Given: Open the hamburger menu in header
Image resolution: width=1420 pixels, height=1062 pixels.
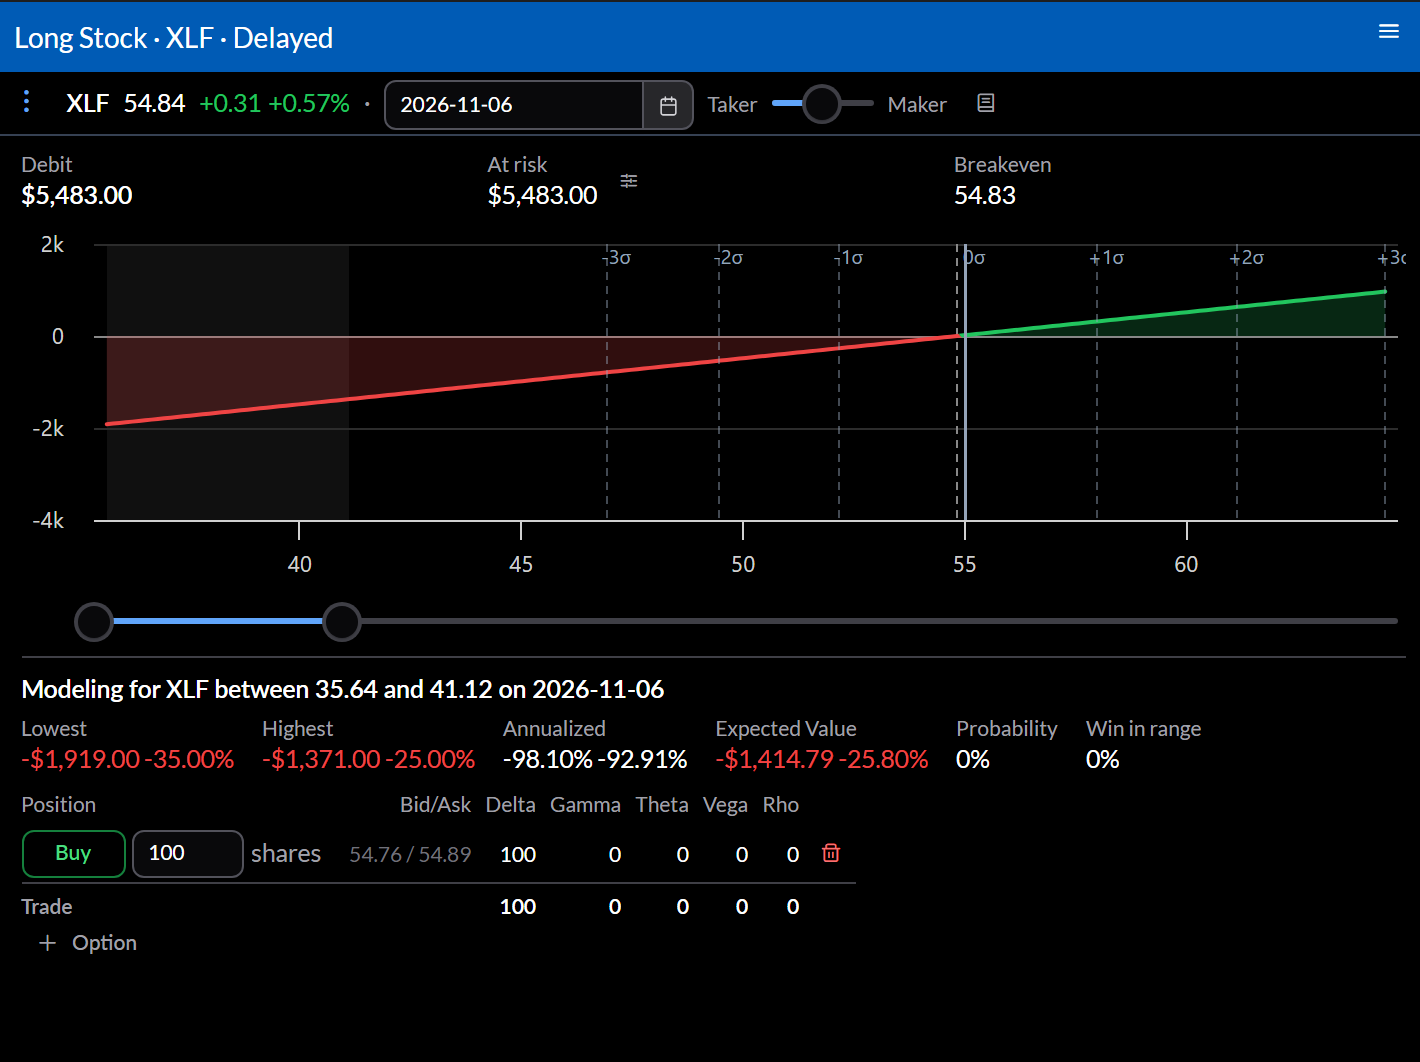Looking at the screenshot, I should click(x=1388, y=32).
